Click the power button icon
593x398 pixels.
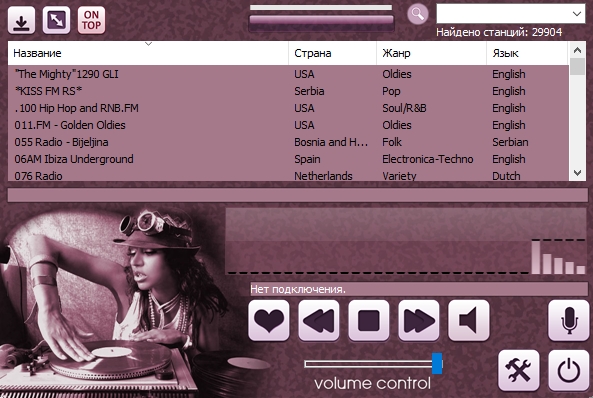568,370
